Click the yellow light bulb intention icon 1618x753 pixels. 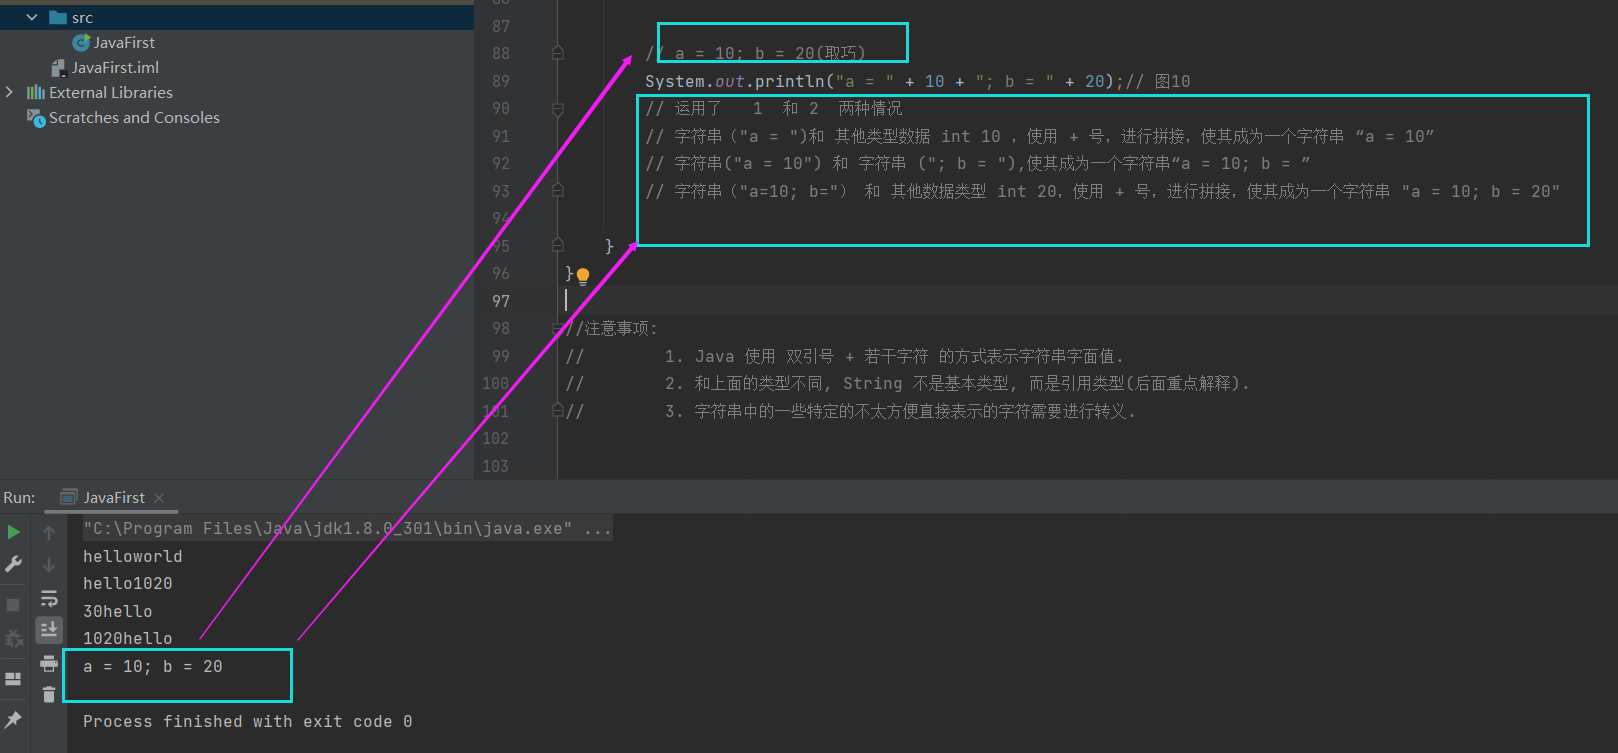tap(583, 276)
